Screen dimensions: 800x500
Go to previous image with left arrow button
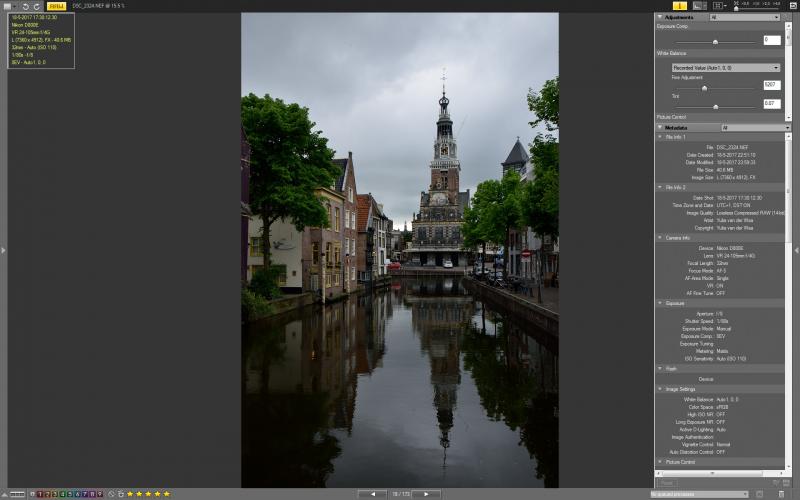373,494
